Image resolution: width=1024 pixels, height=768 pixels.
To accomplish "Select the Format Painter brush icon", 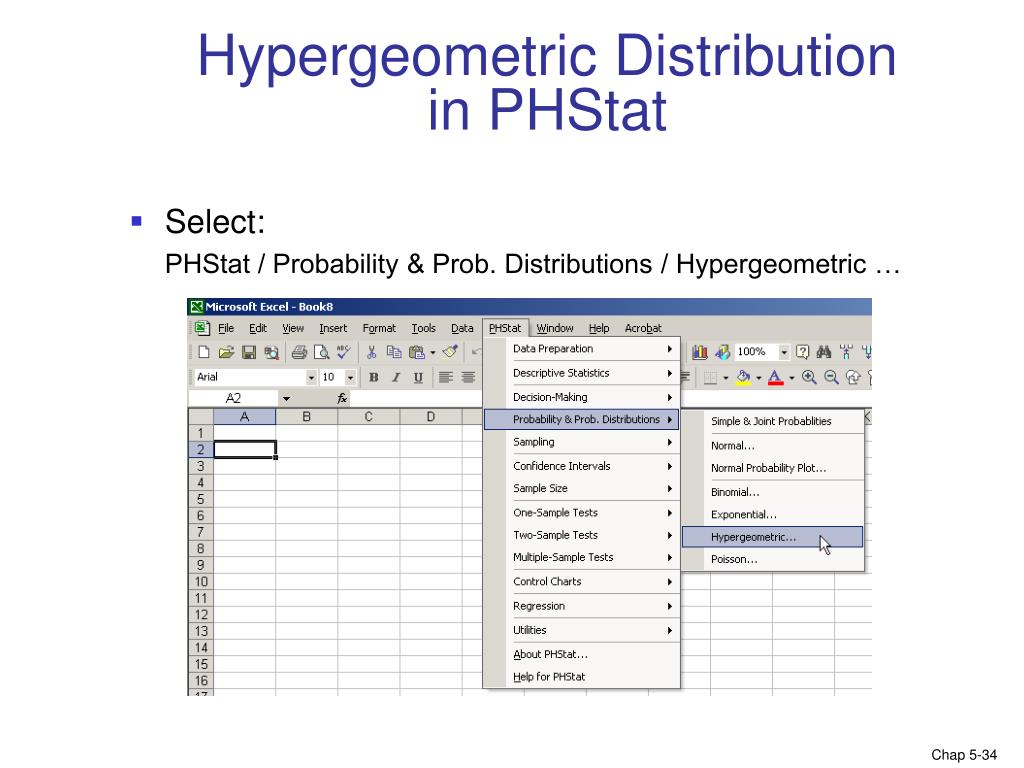I will pos(450,352).
